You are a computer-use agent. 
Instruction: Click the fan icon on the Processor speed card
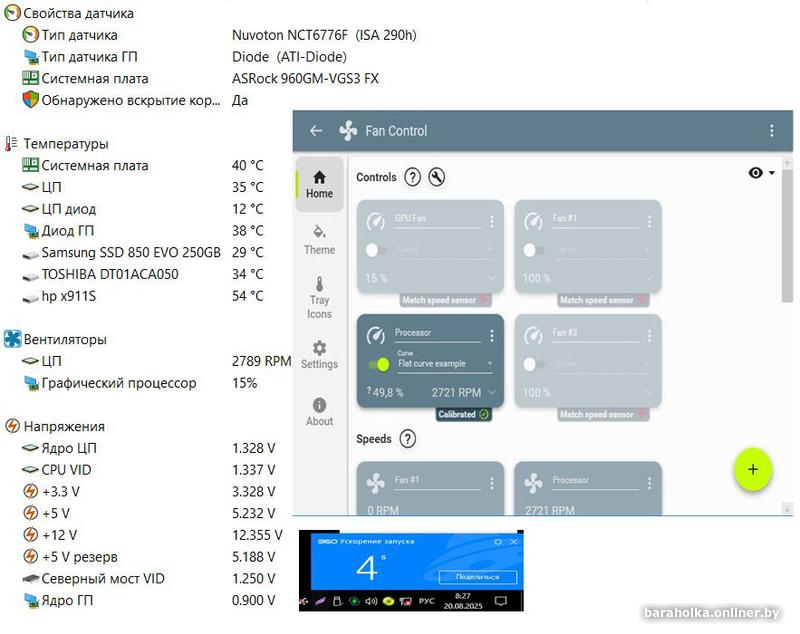pos(534,483)
